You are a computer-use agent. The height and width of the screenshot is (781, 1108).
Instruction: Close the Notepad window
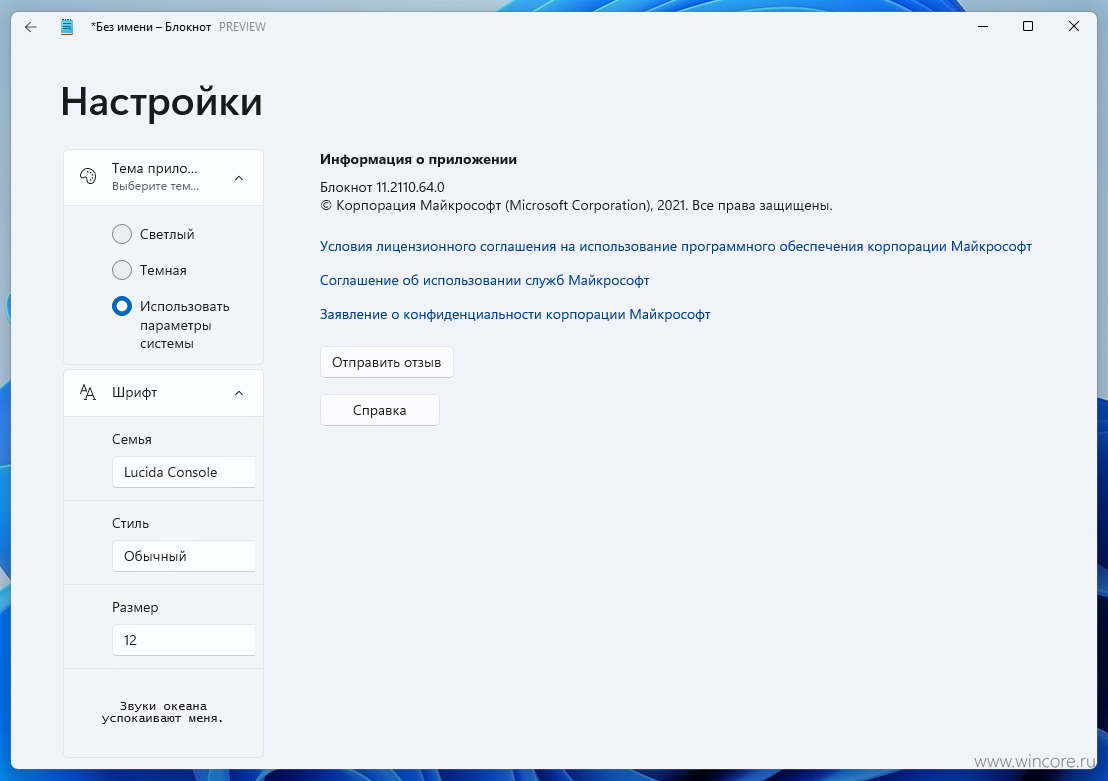[x=1073, y=26]
